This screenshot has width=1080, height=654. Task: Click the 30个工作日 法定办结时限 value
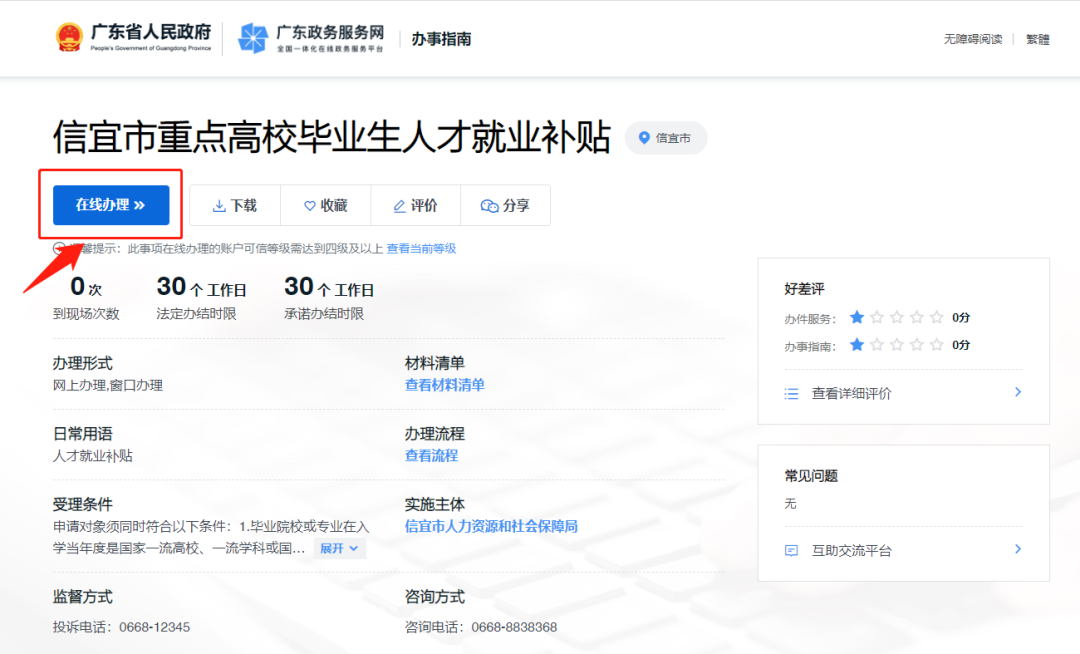(201, 287)
